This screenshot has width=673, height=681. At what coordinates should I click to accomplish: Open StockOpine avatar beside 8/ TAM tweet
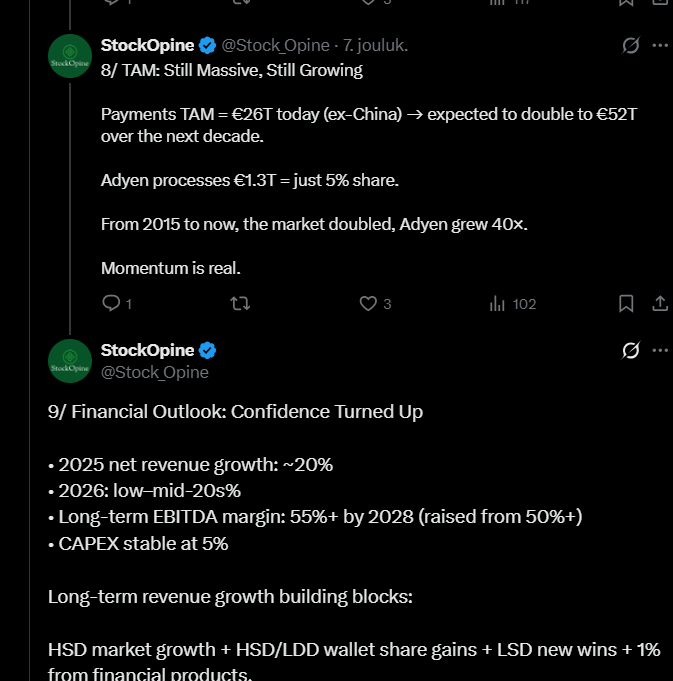69,56
